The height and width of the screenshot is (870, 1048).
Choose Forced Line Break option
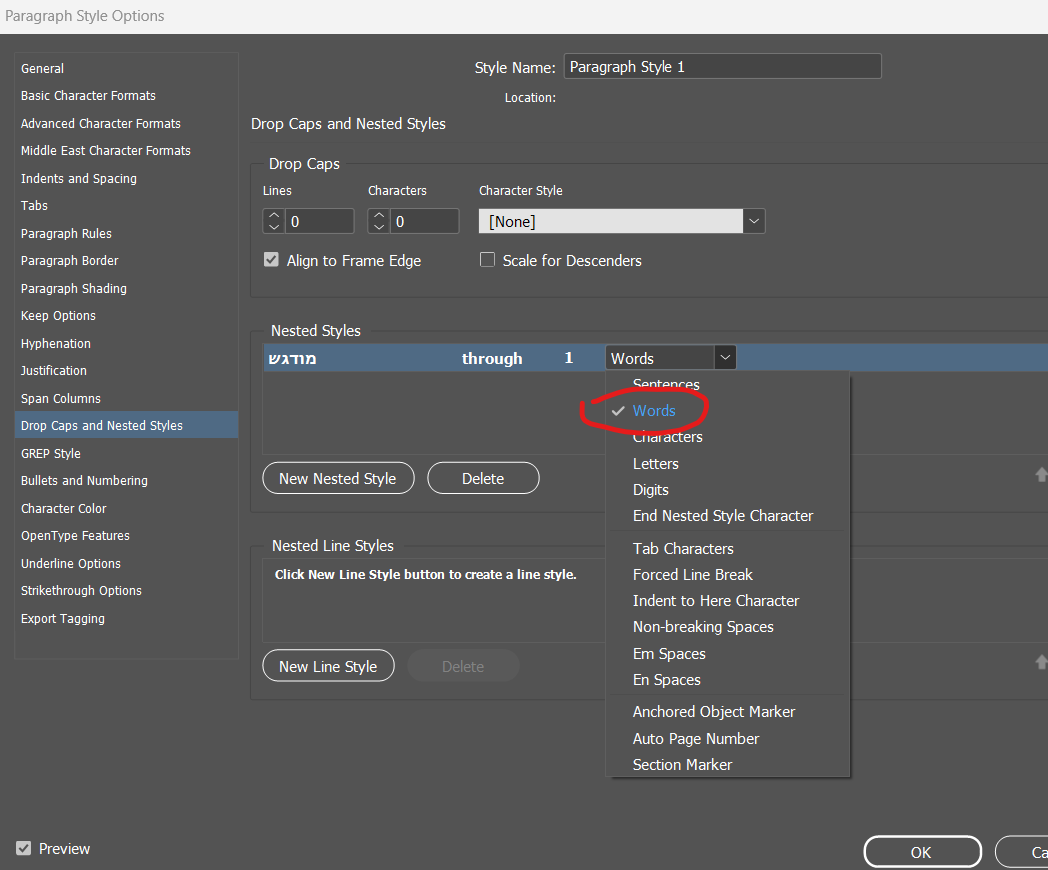692,575
